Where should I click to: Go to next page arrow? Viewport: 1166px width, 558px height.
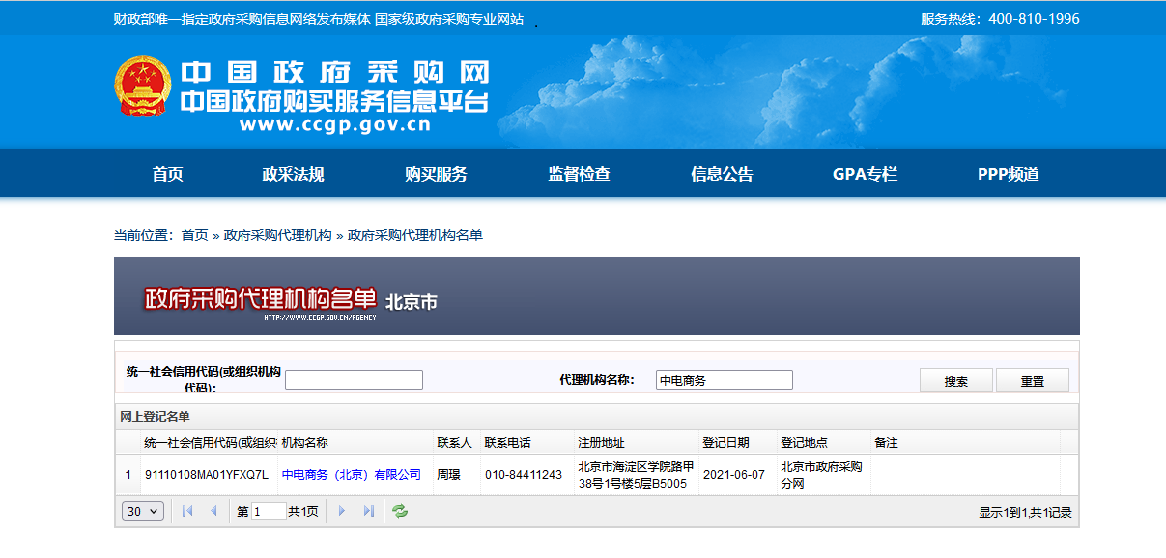[x=342, y=511]
